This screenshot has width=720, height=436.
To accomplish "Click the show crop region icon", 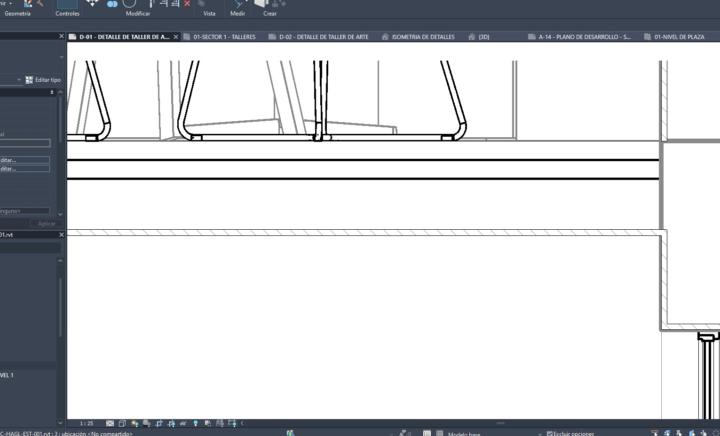I will tap(171, 423).
